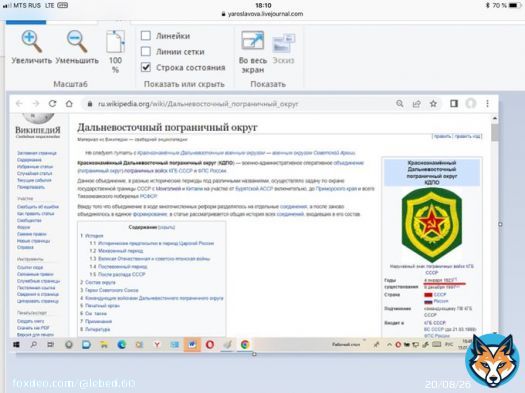525x393 pixels.
Task: Collapse contents with the скрыть link
Action: [x=166, y=227]
